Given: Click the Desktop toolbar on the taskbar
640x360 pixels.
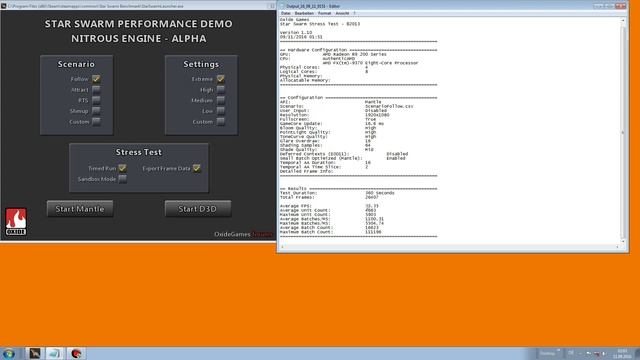Looking at the screenshot, I should [x=548, y=353].
